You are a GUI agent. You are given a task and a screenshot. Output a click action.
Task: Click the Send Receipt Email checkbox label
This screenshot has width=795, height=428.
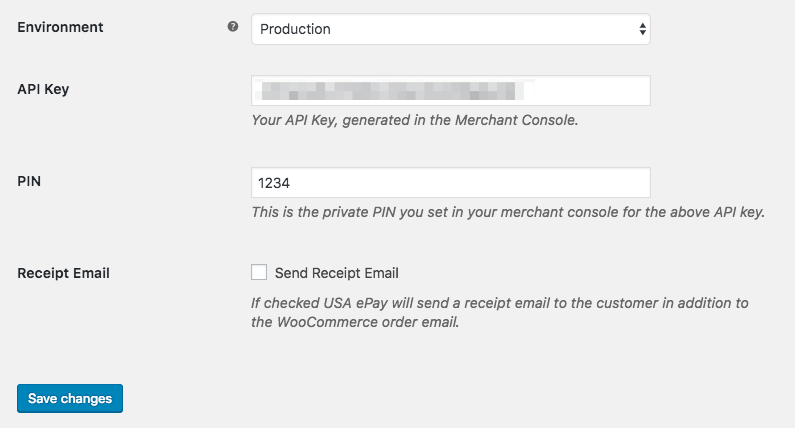coord(337,273)
